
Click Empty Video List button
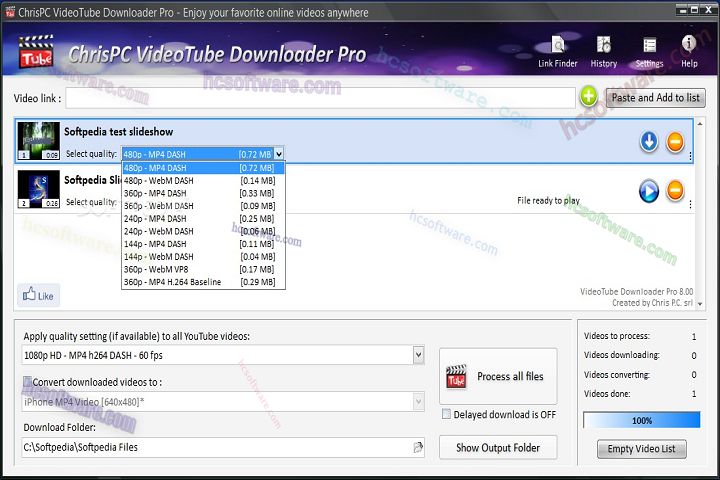pyautogui.click(x=641, y=449)
